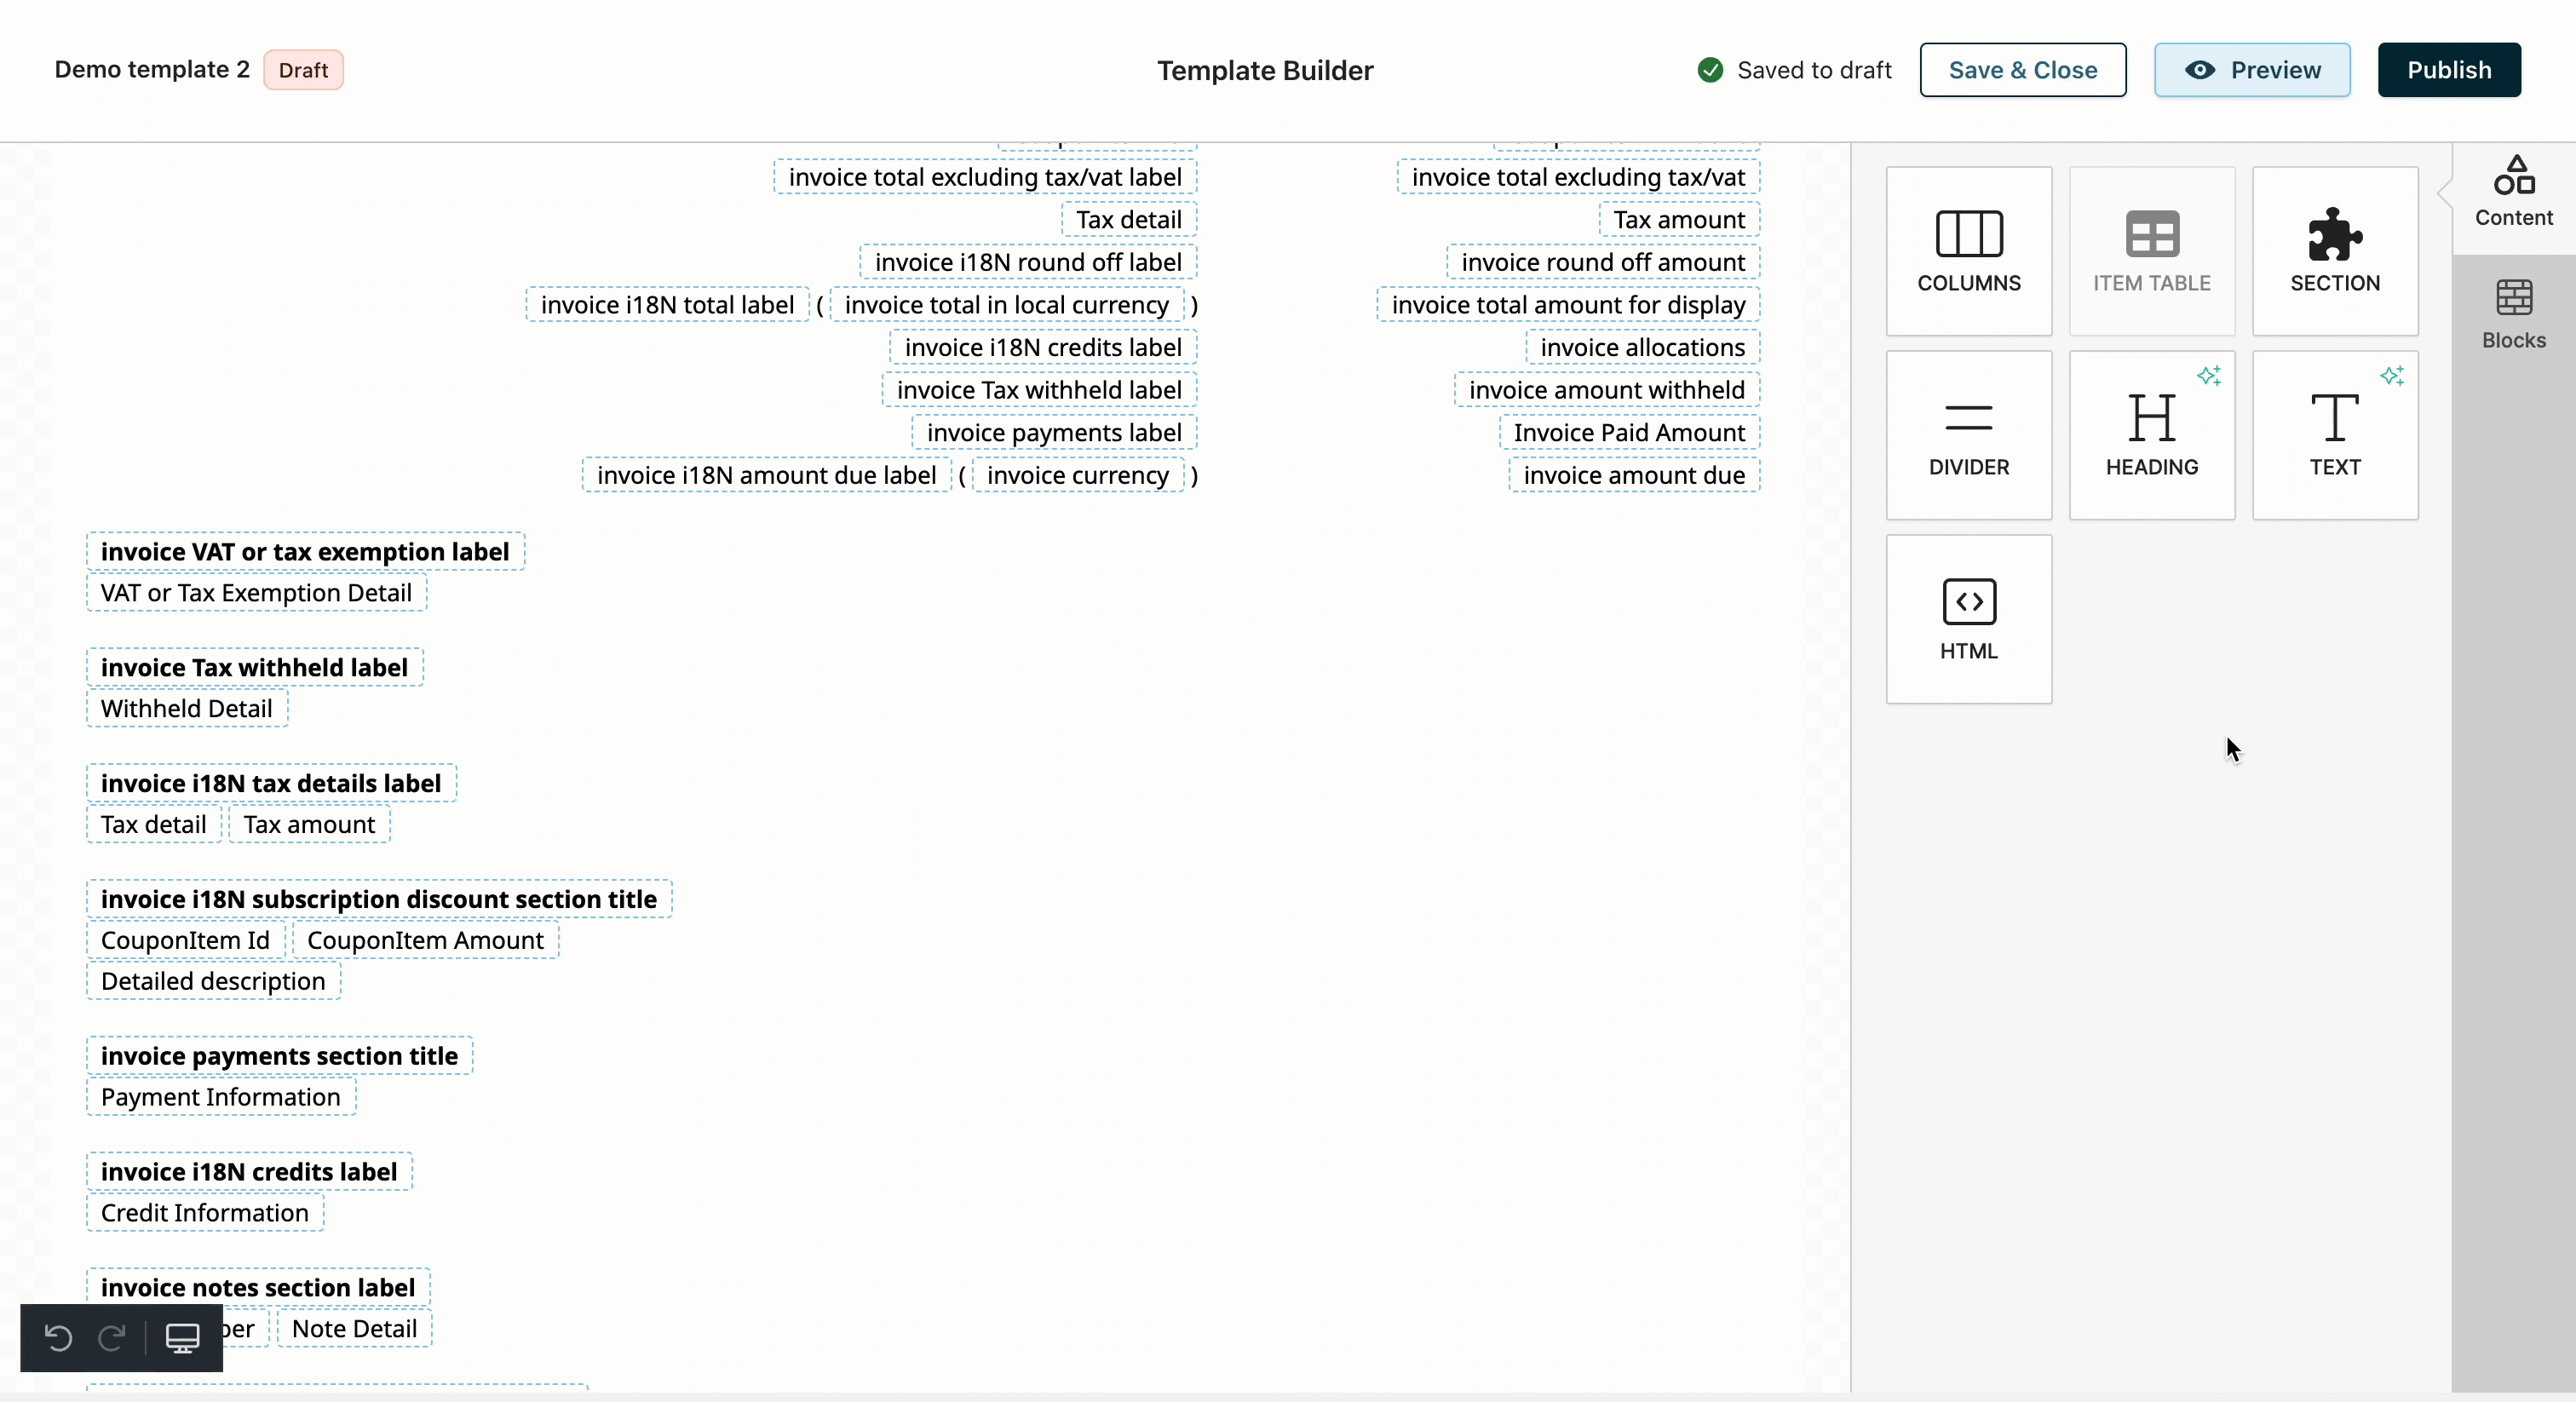
Task: Select the 'Credit Information' placeholder field
Action: [205, 1213]
